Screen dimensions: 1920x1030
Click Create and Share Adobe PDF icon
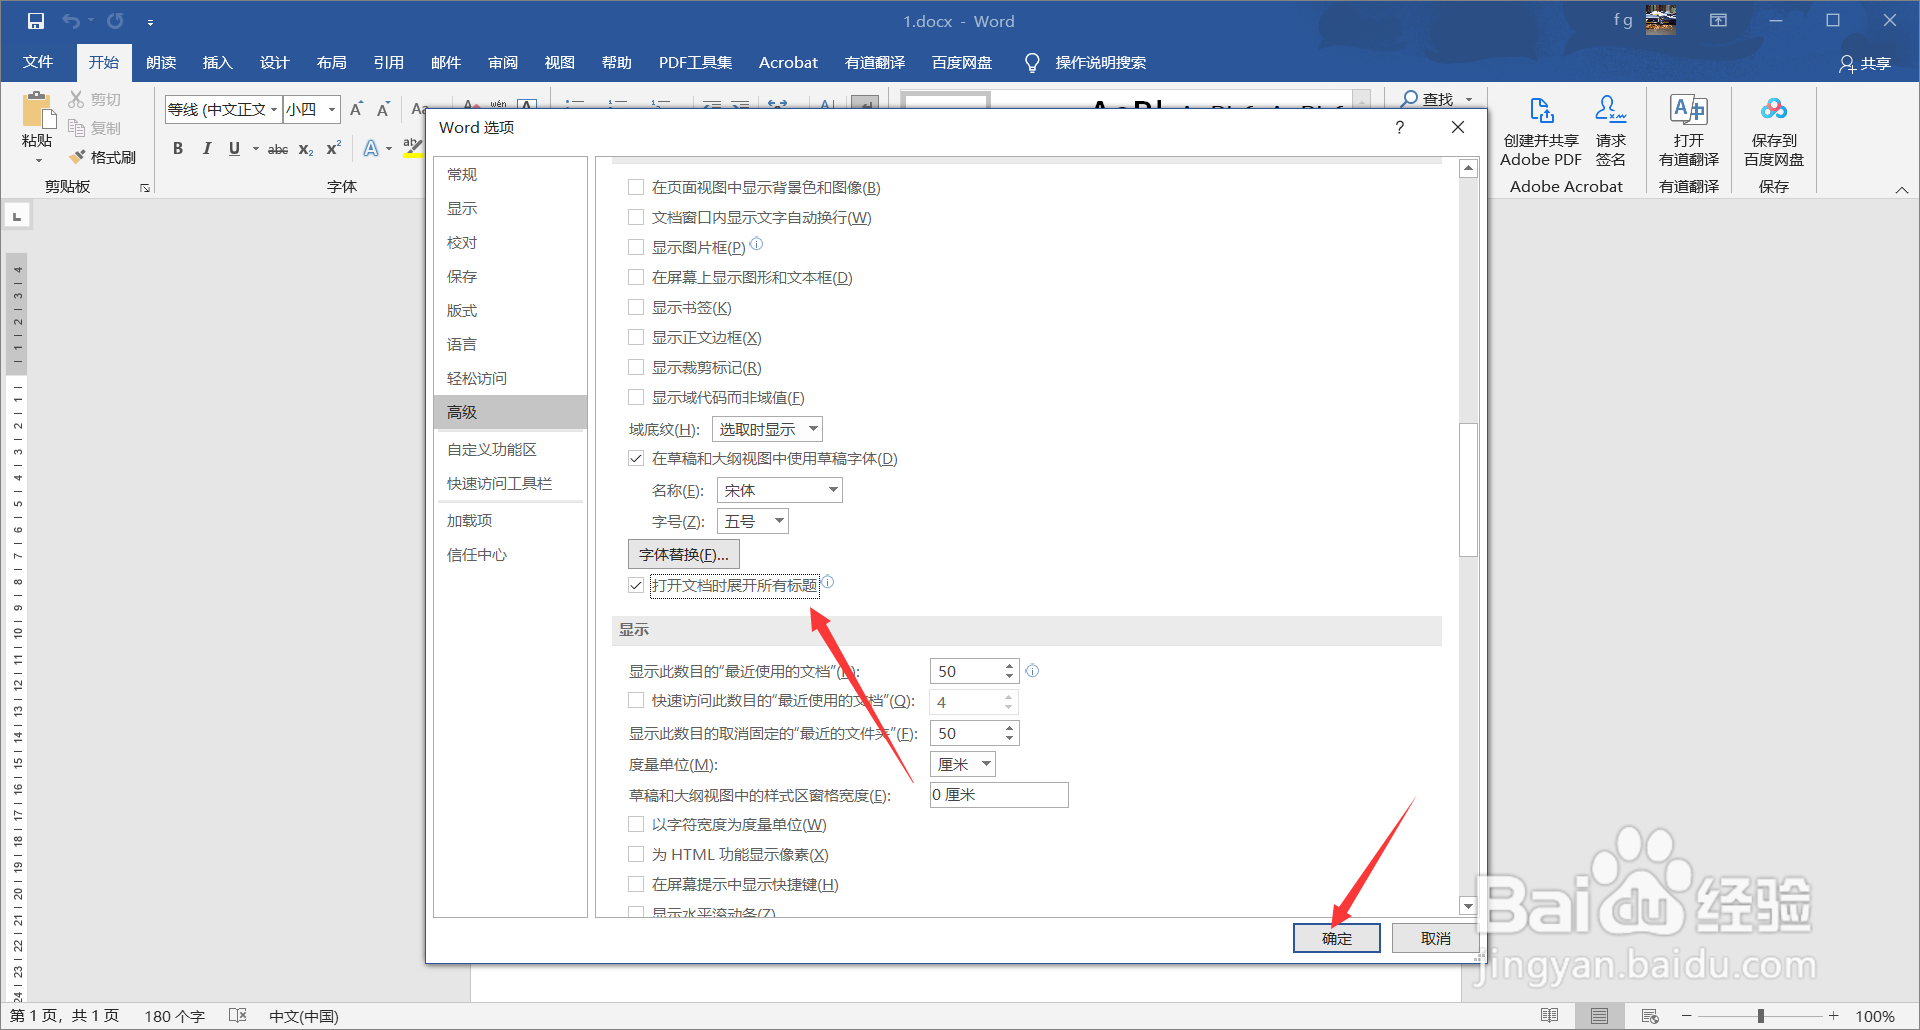[x=1541, y=109]
